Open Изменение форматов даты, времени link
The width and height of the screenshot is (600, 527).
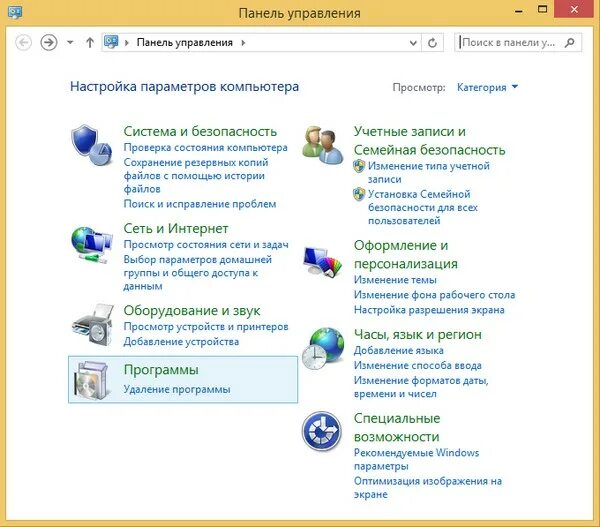click(421, 387)
